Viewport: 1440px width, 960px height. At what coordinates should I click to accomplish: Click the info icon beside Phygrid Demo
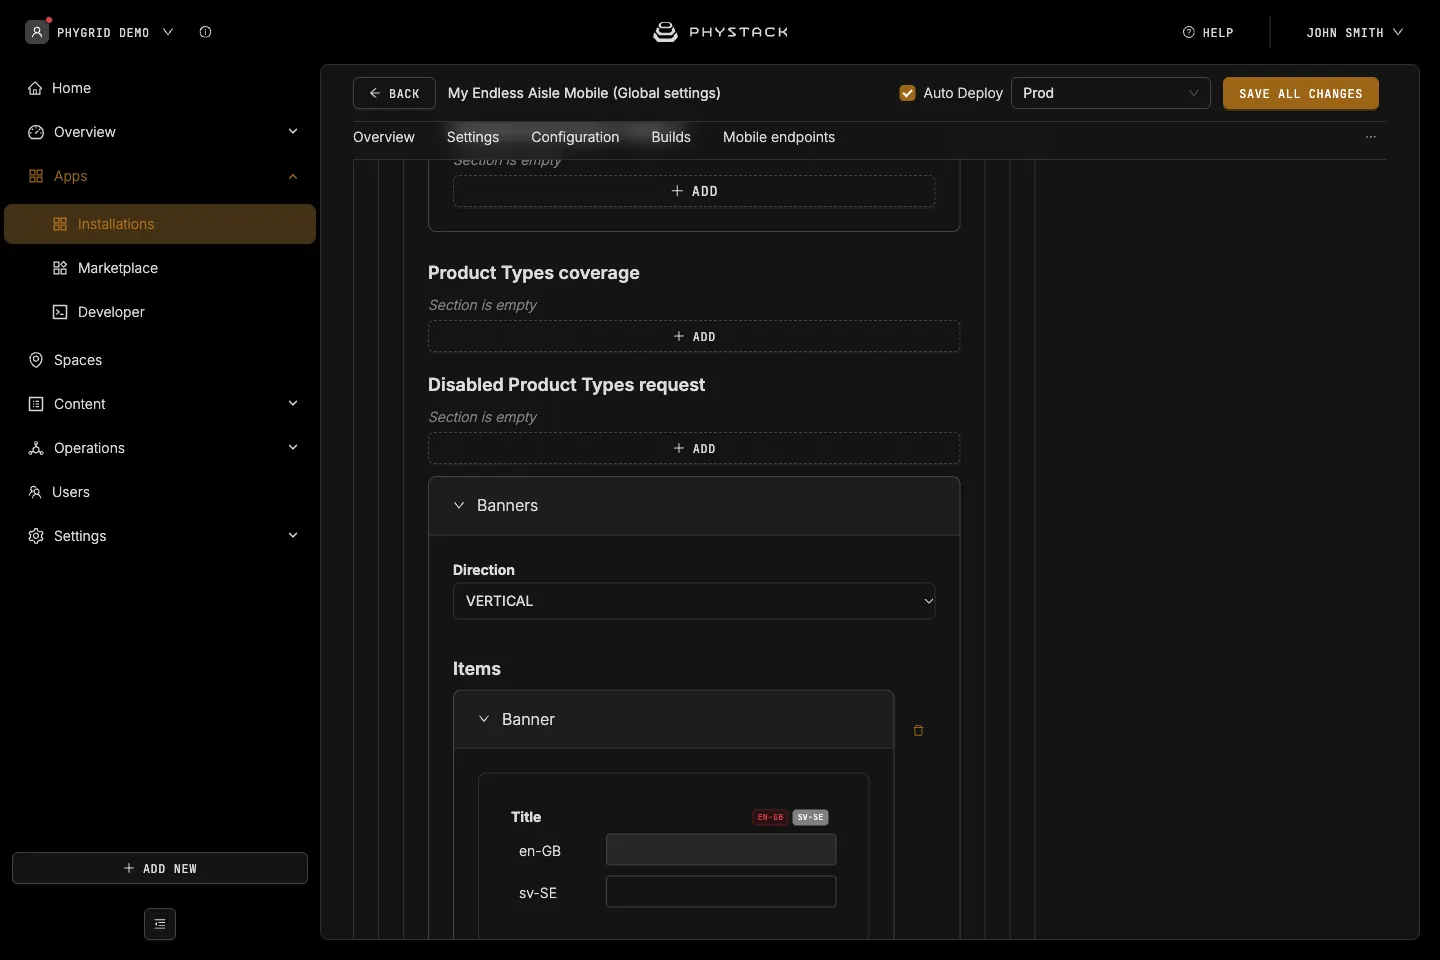[x=205, y=32]
